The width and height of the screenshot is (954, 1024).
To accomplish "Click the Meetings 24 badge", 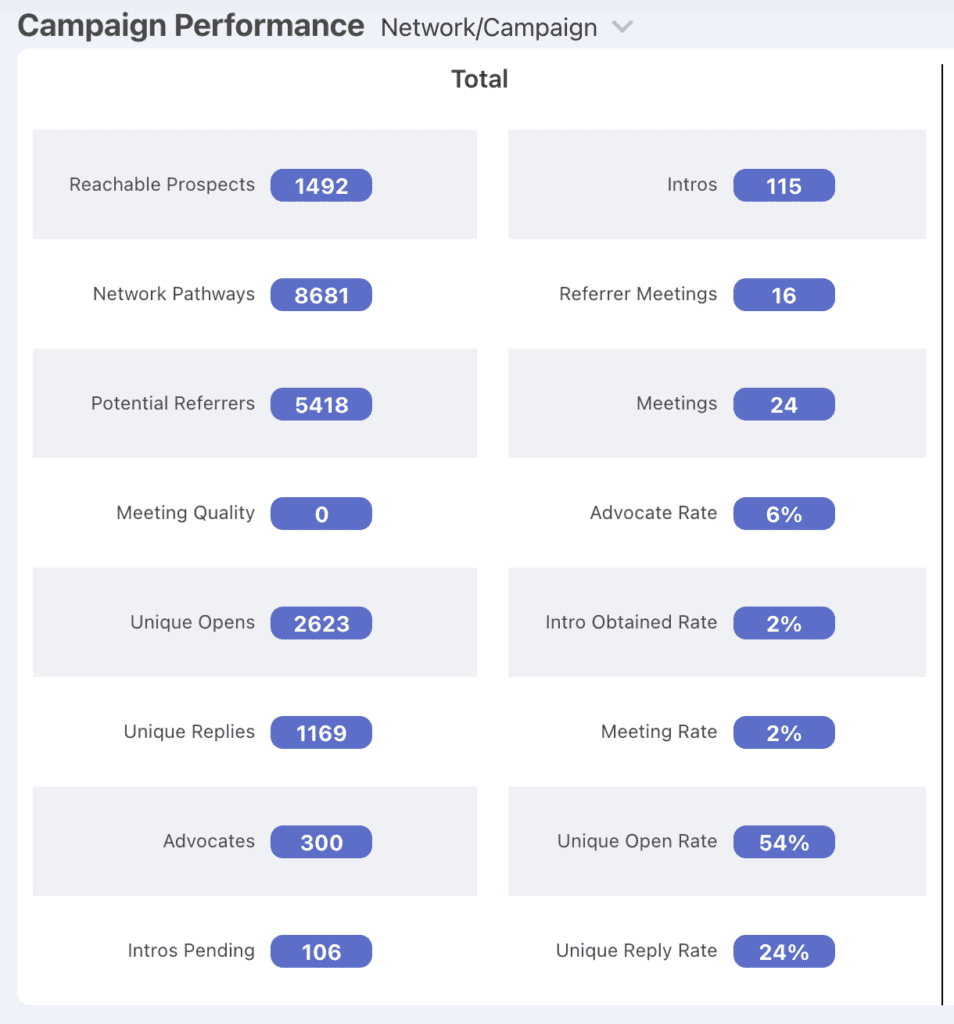I will tap(784, 404).
